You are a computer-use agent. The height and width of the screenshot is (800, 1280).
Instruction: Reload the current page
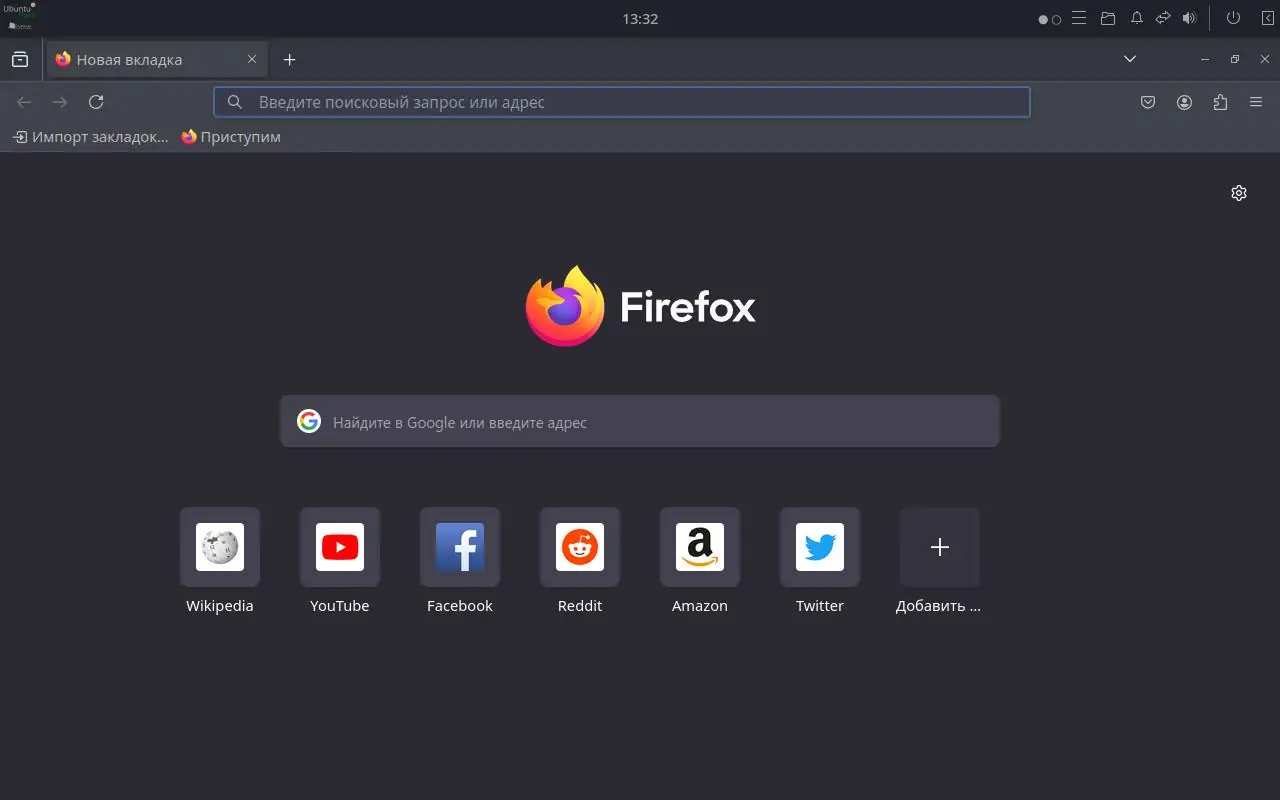96,102
